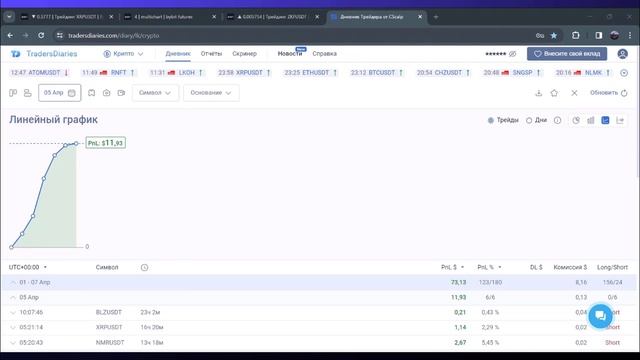Click the panel layout icon
Viewport: 640px width, 360px height.
click(13, 93)
